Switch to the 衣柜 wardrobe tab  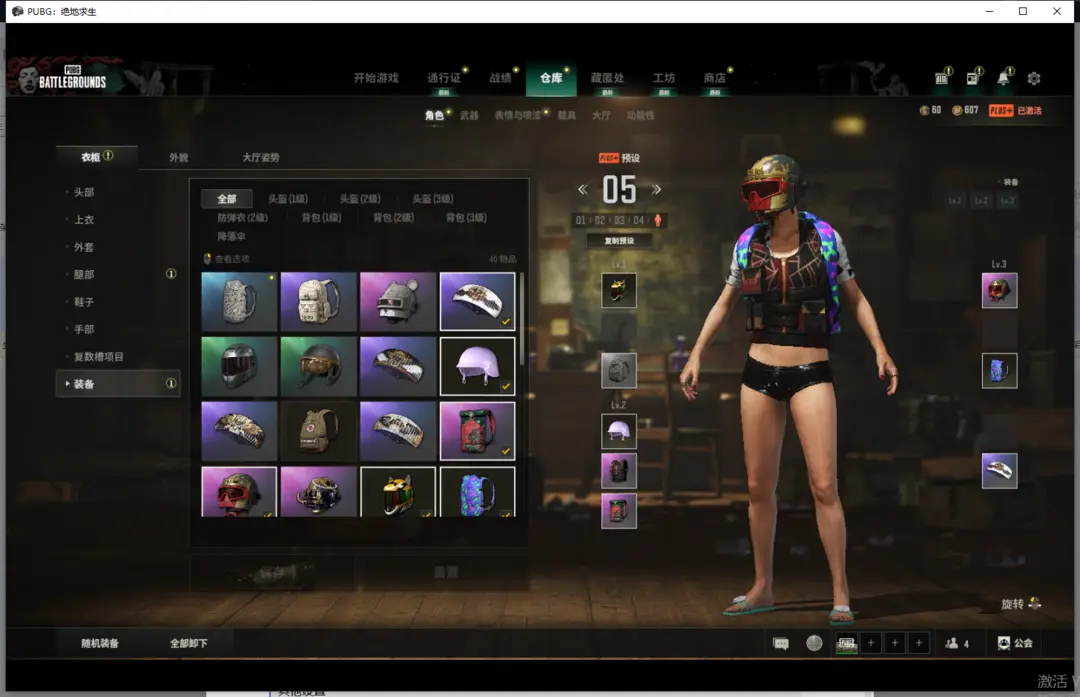96,157
